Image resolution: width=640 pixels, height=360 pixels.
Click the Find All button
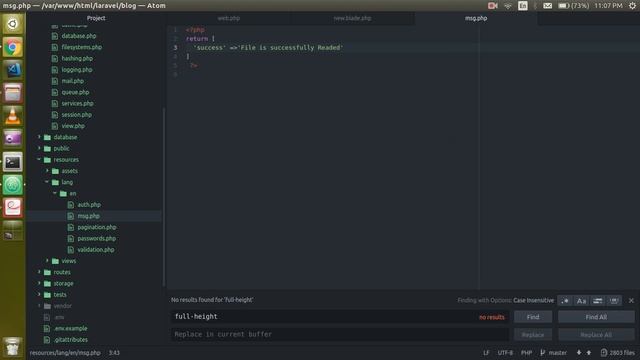(596, 317)
